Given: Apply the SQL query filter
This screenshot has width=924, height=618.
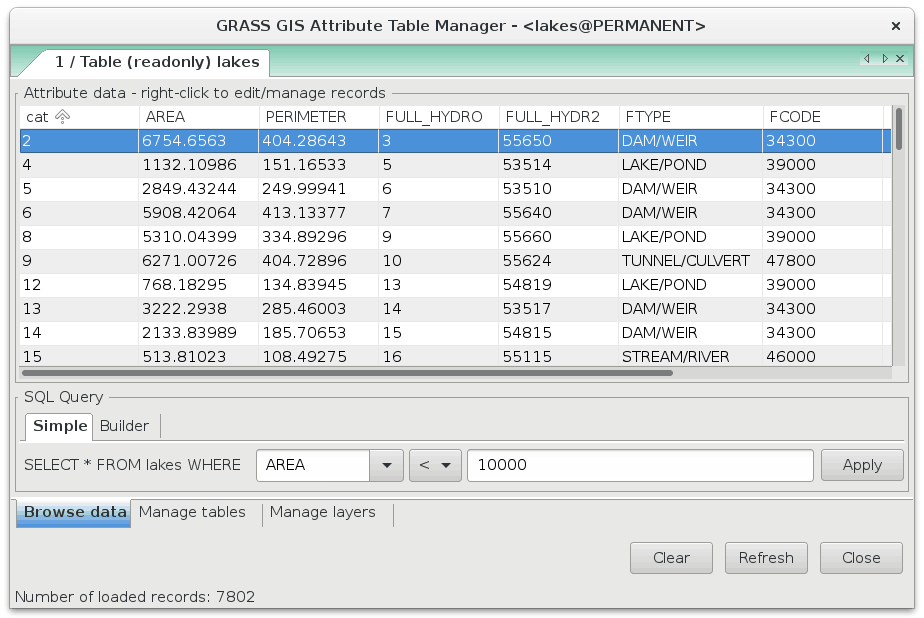Looking at the screenshot, I should point(862,465).
